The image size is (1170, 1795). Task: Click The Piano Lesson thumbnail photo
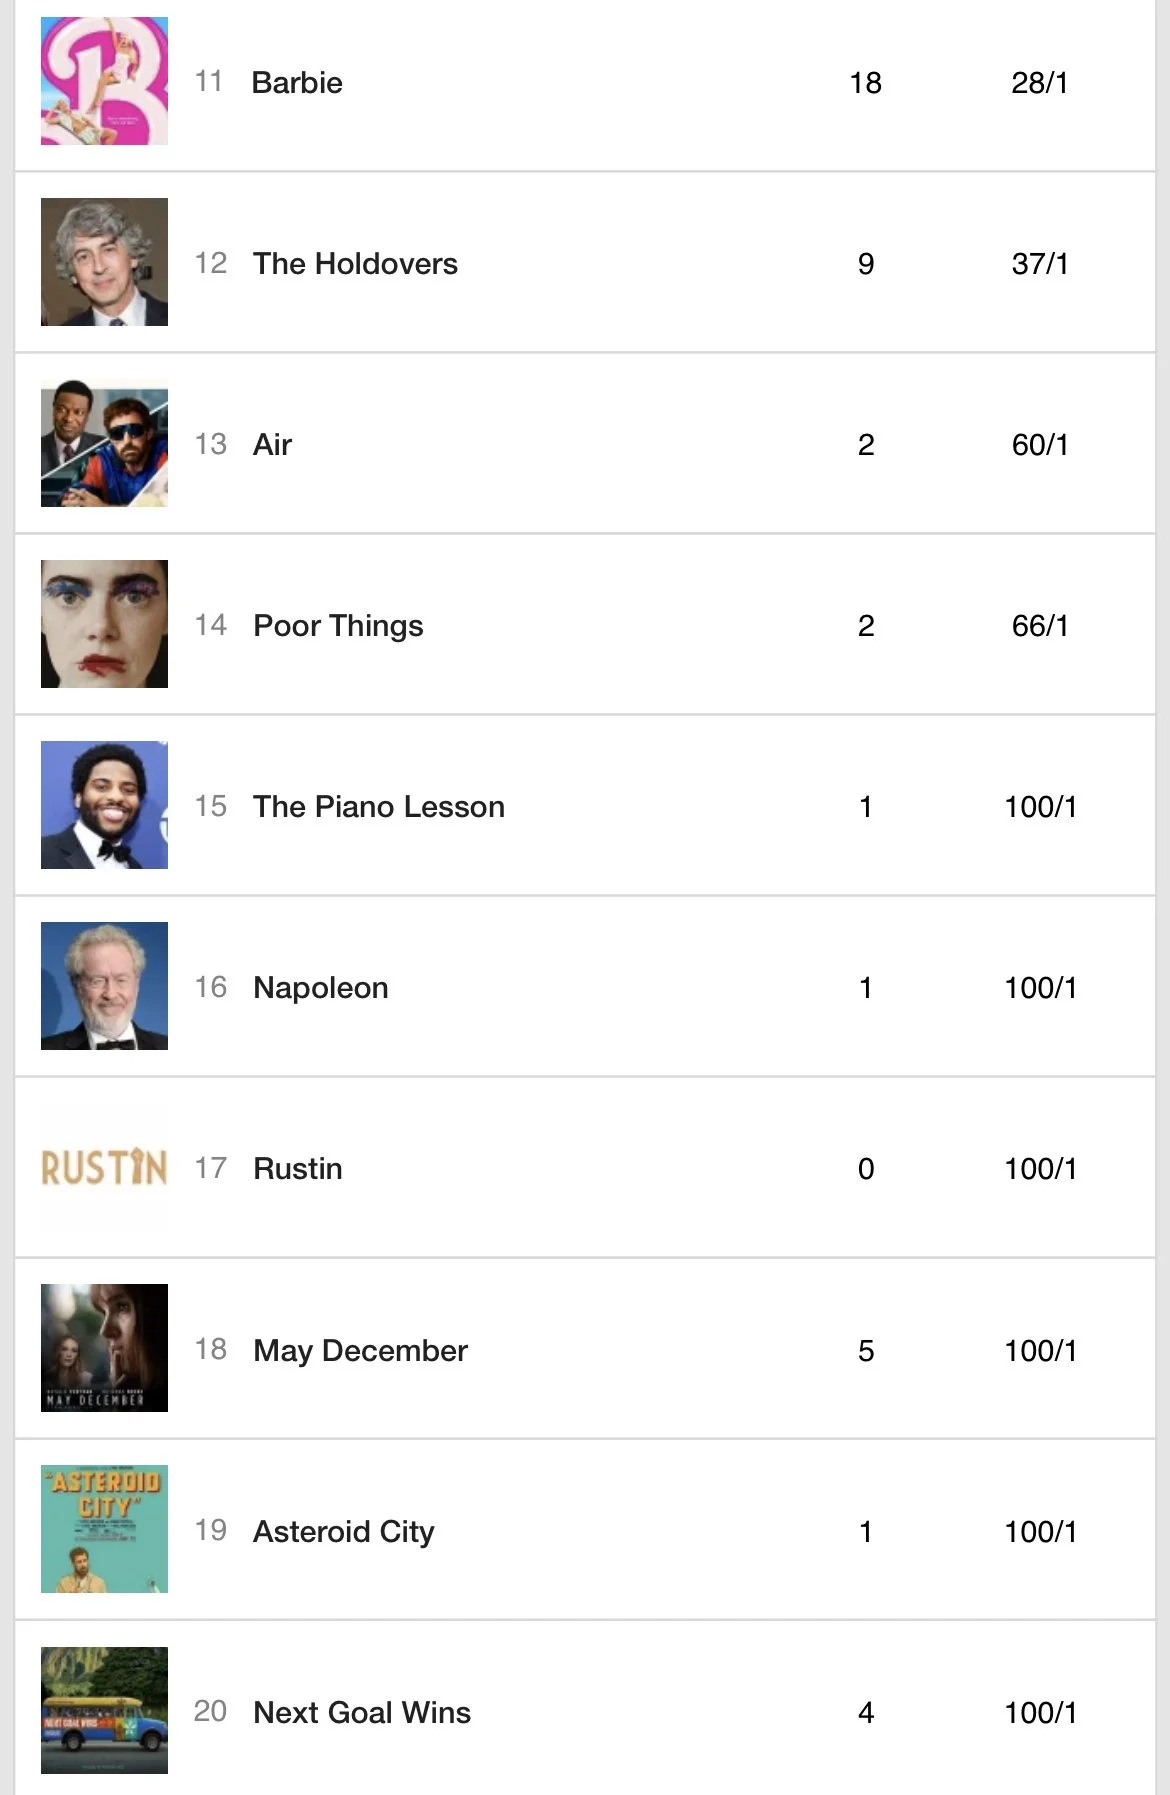[x=104, y=805]
